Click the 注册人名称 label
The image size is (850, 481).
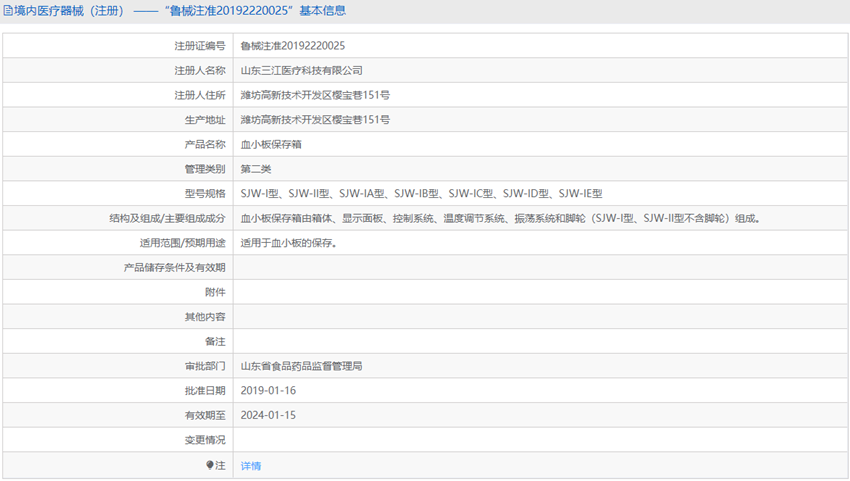[x=199, y=70]
